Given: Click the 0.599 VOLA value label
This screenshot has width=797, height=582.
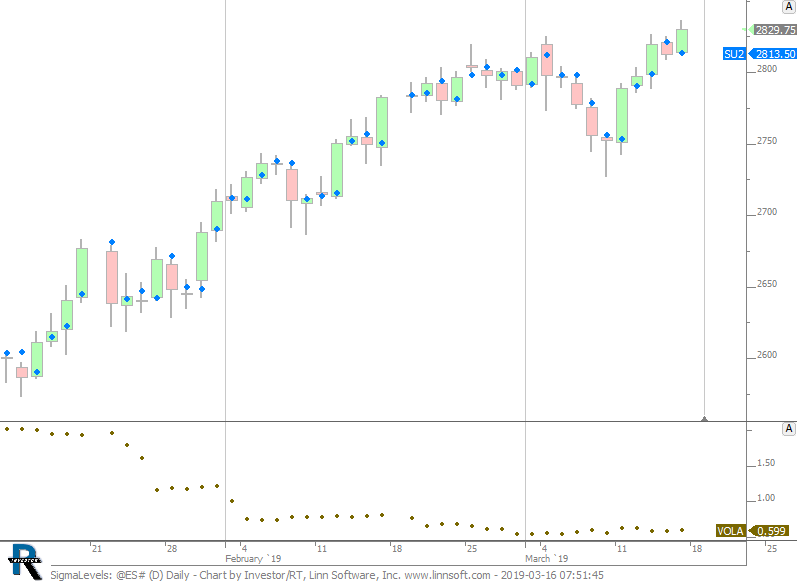Looking at the screenshot, I should (771, 531).
